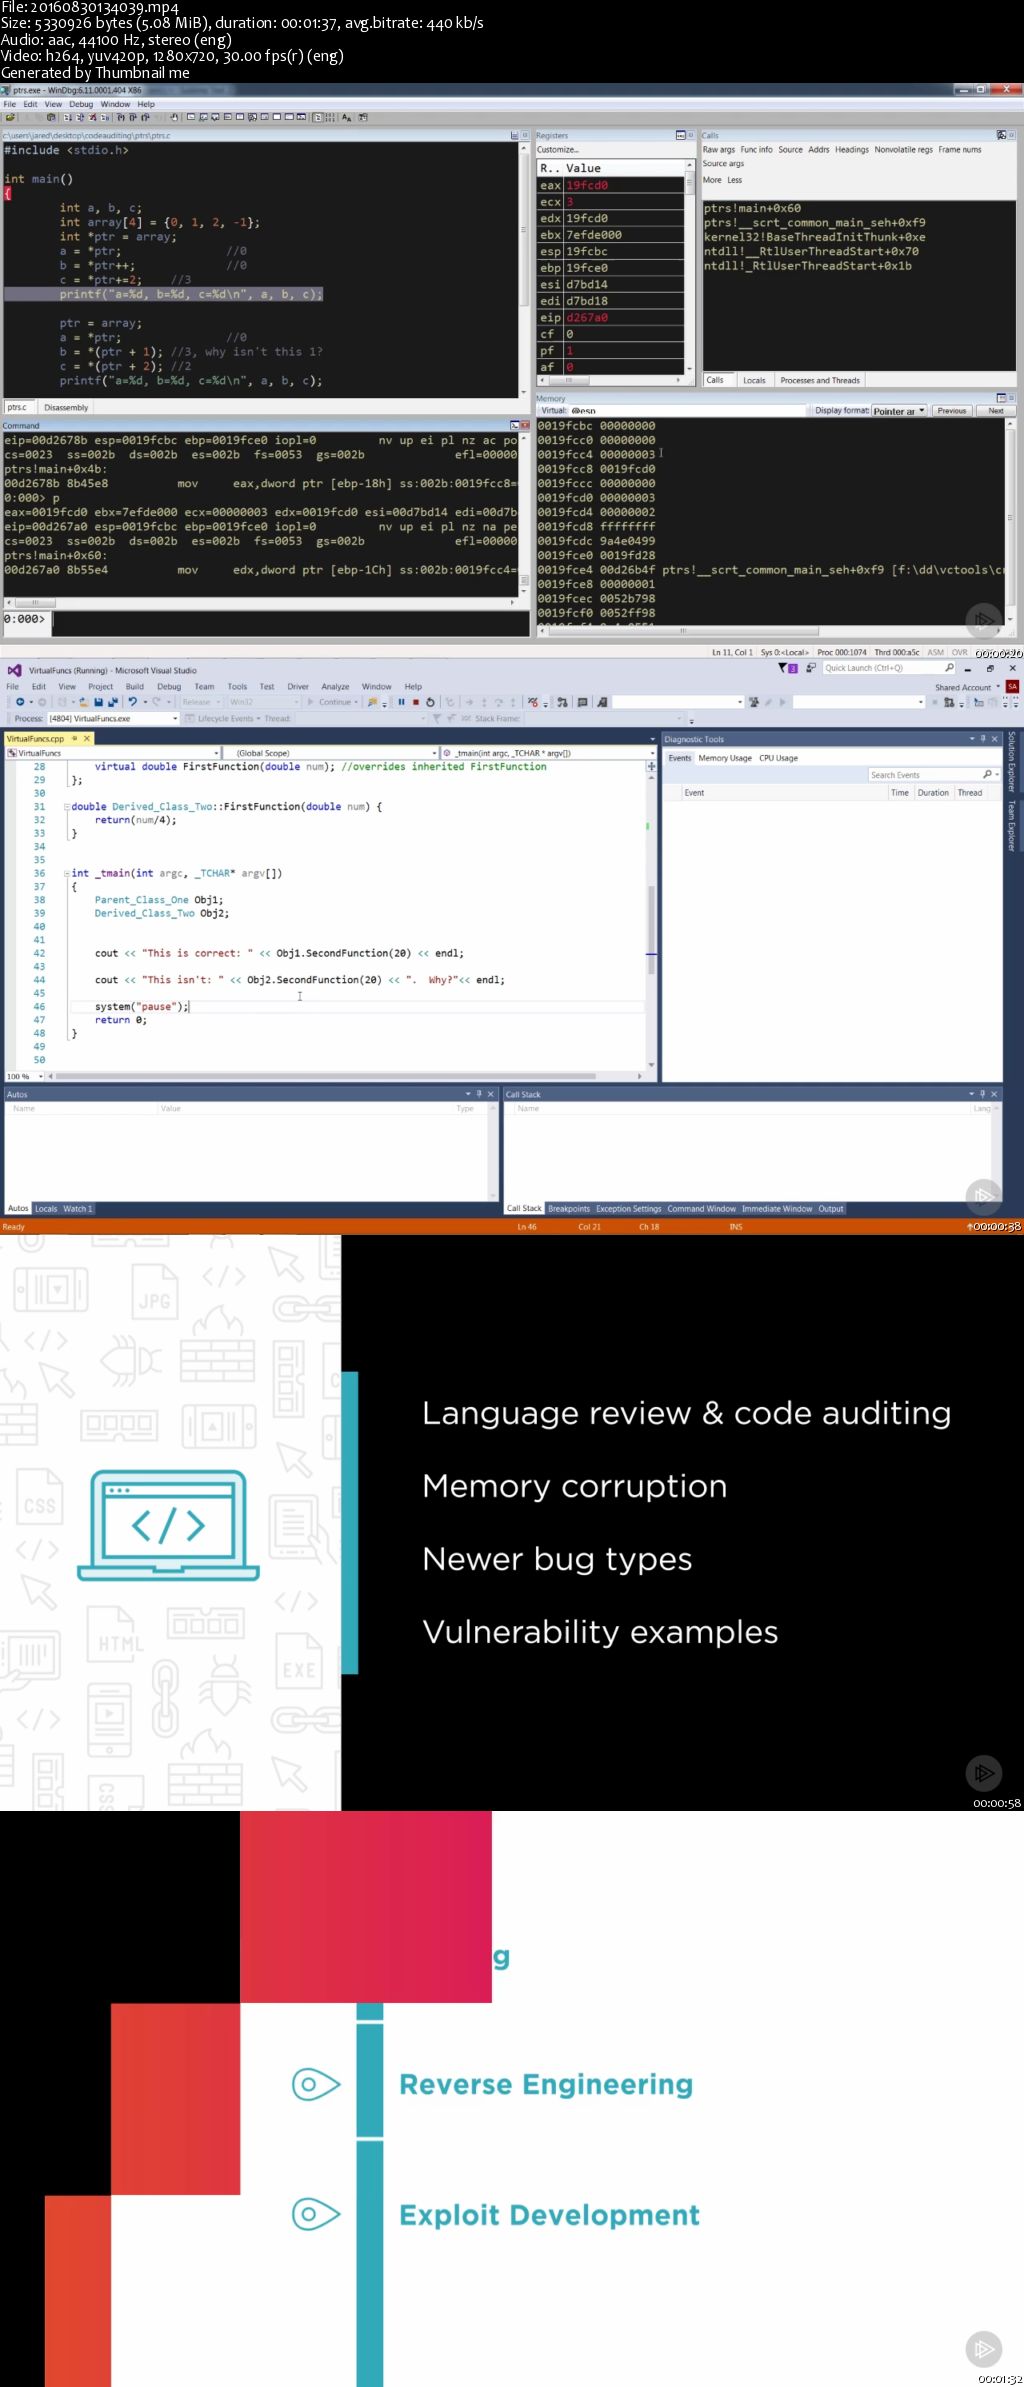
Task: Click the WinDbg Memory pane horizontal scrollbar
Action: coord(770,631)
